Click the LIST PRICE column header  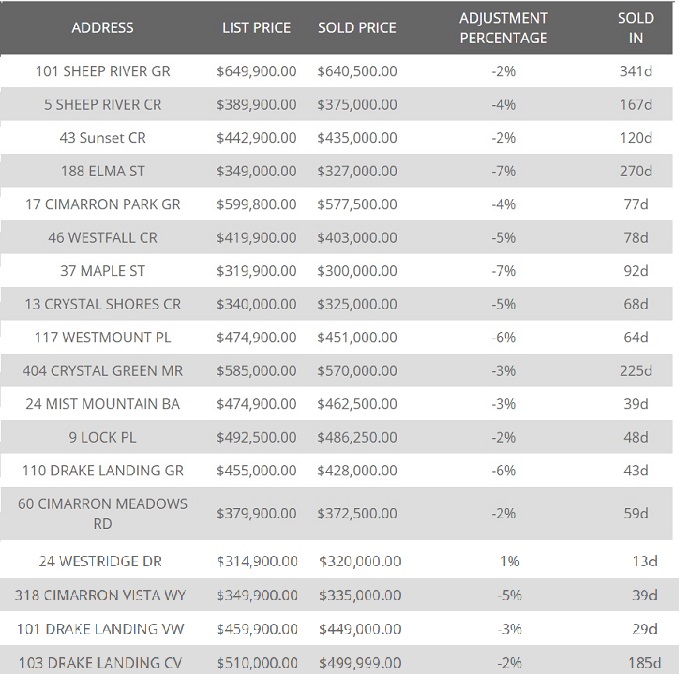[x=256, y=28]
